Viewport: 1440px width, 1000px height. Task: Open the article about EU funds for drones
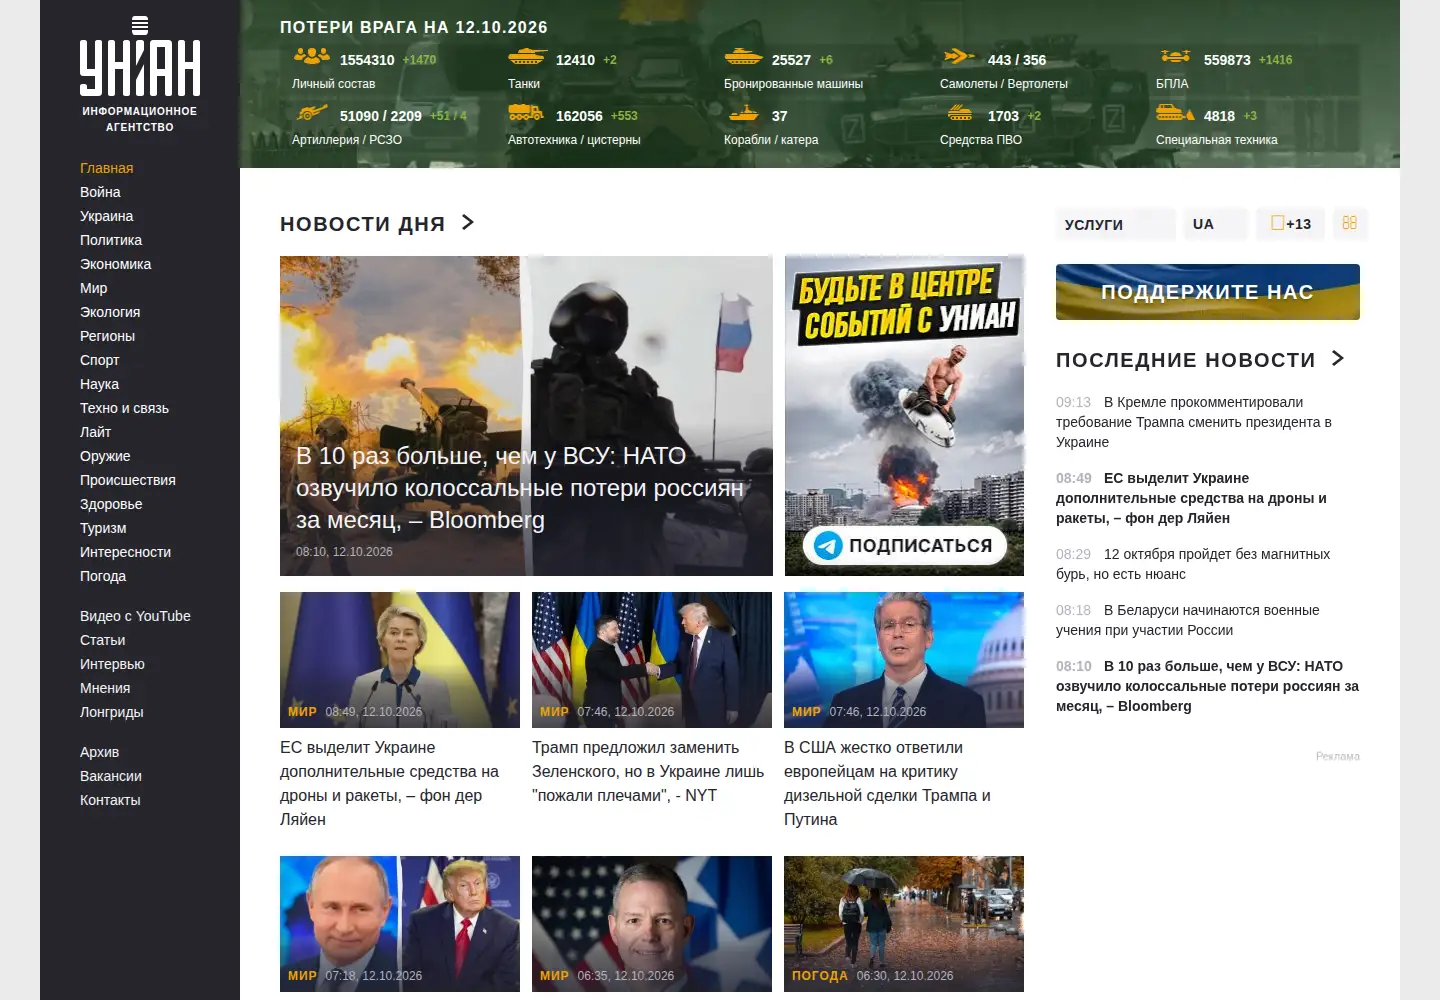(x=390, y=783)
